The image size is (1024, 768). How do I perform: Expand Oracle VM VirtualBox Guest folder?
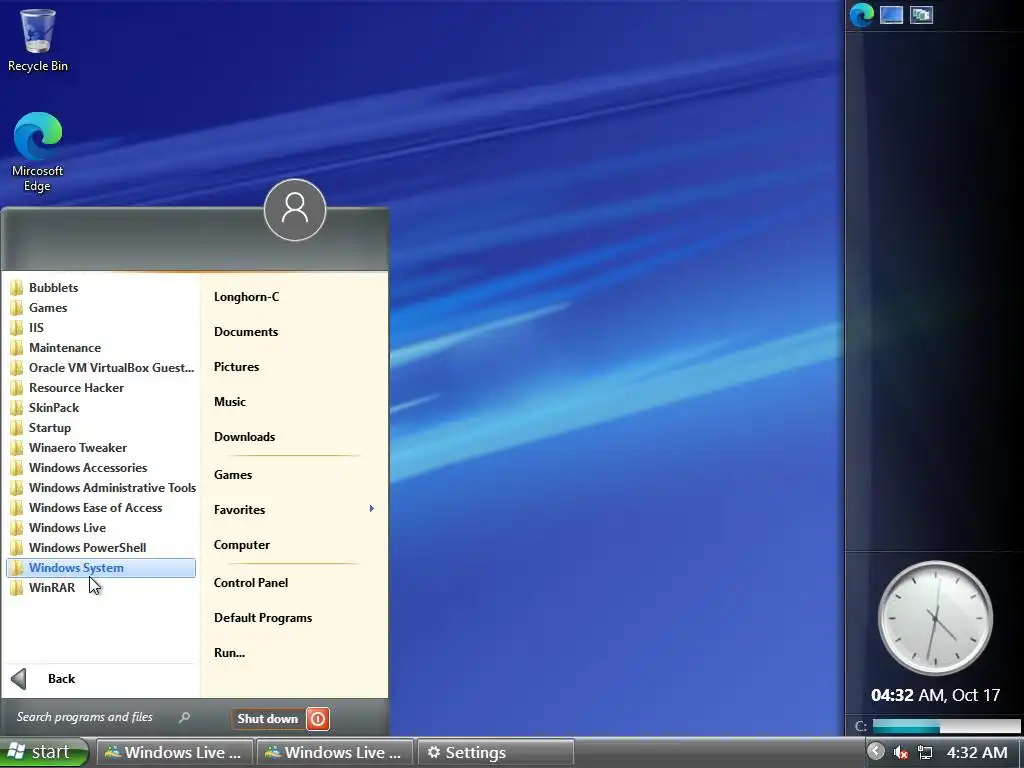(x=101, y=368)
